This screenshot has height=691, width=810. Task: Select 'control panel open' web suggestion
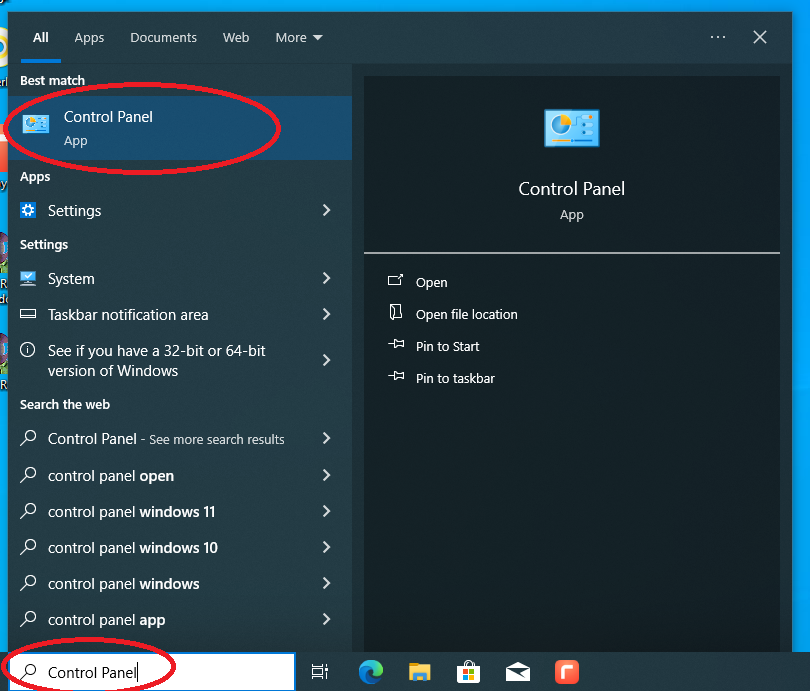[111, 476]
